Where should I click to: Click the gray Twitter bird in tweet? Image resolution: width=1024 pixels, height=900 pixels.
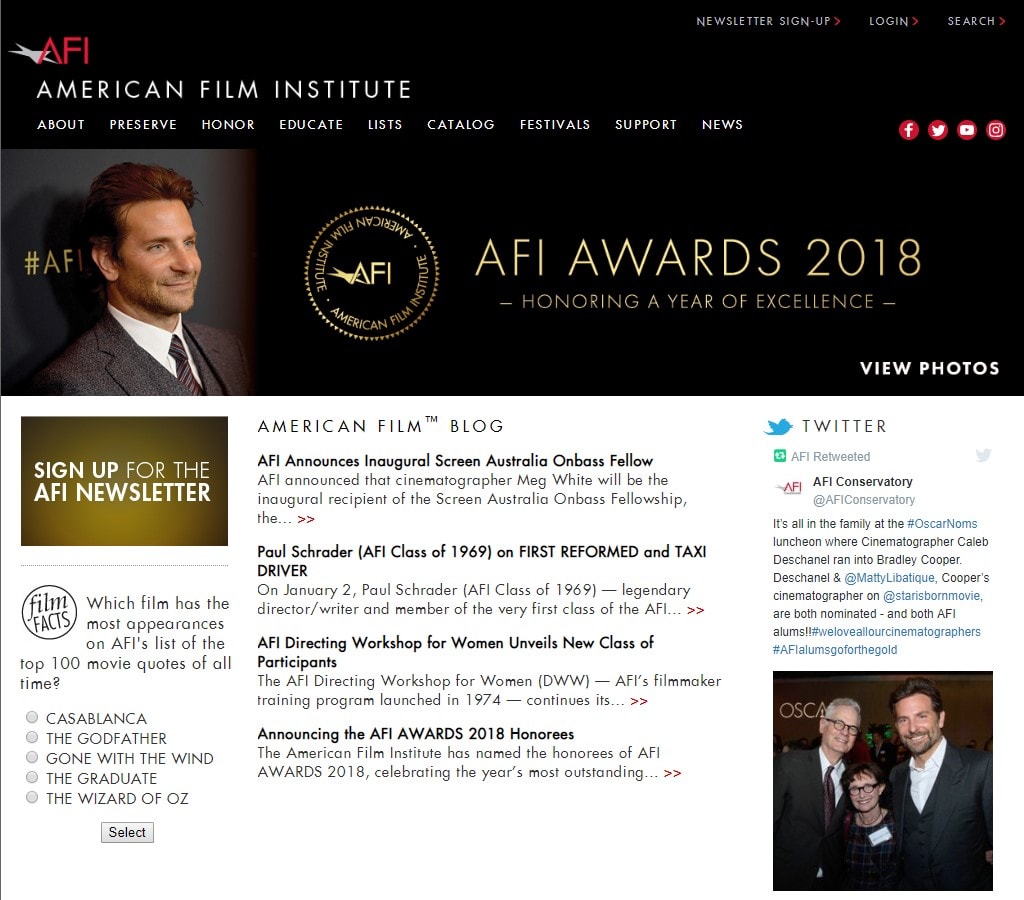click(x=983, y=455)
